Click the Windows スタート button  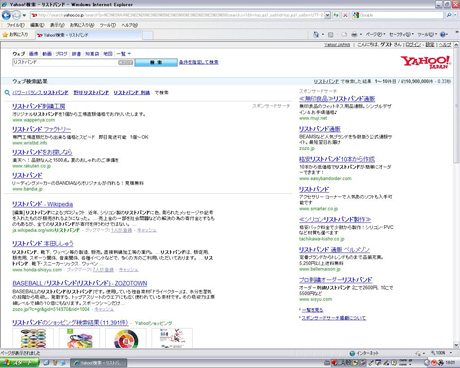tap(19, 363)
